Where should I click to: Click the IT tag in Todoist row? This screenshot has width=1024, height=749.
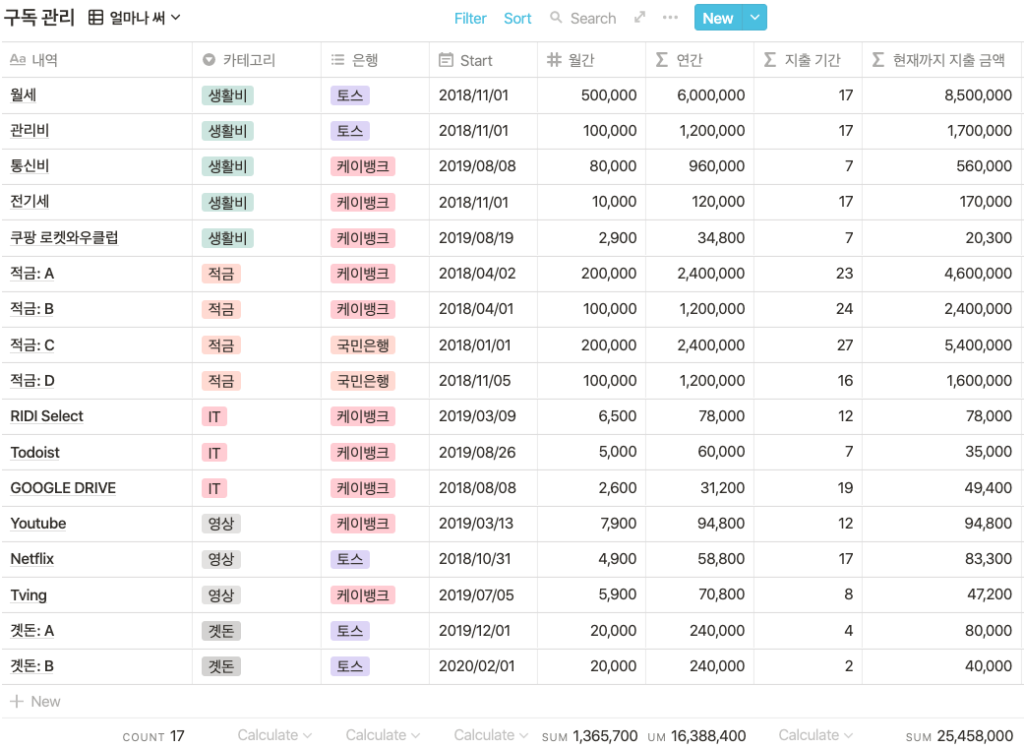tap(214, 452)
